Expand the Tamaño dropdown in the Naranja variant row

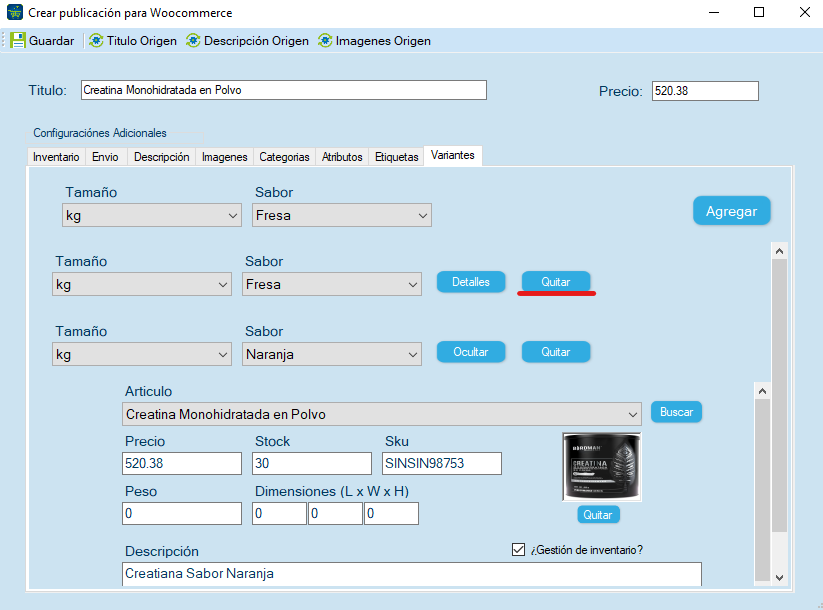(x=142, y=354)
